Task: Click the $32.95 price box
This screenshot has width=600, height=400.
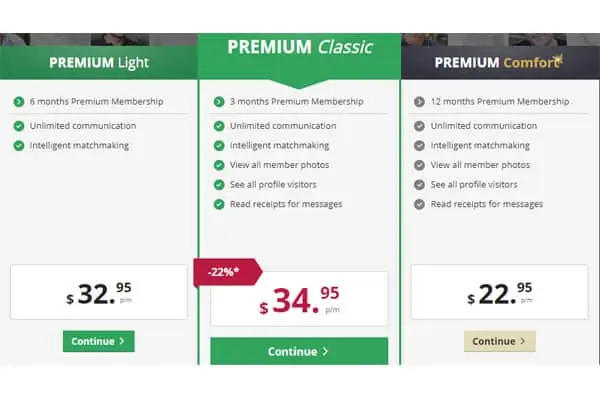Action: pos(99,292)
